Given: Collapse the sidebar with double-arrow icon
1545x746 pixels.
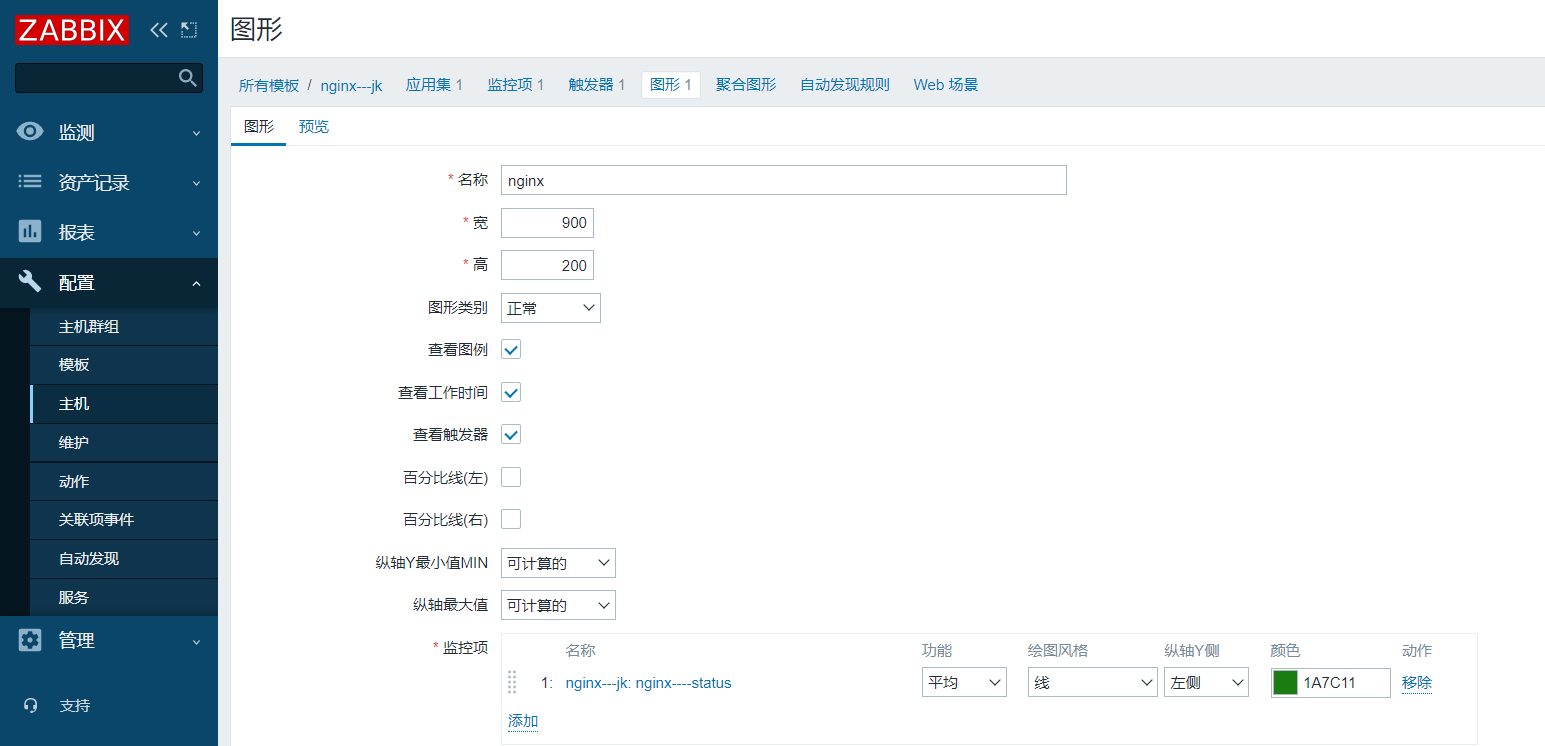Looking at the screenshot, I should 158,30.
